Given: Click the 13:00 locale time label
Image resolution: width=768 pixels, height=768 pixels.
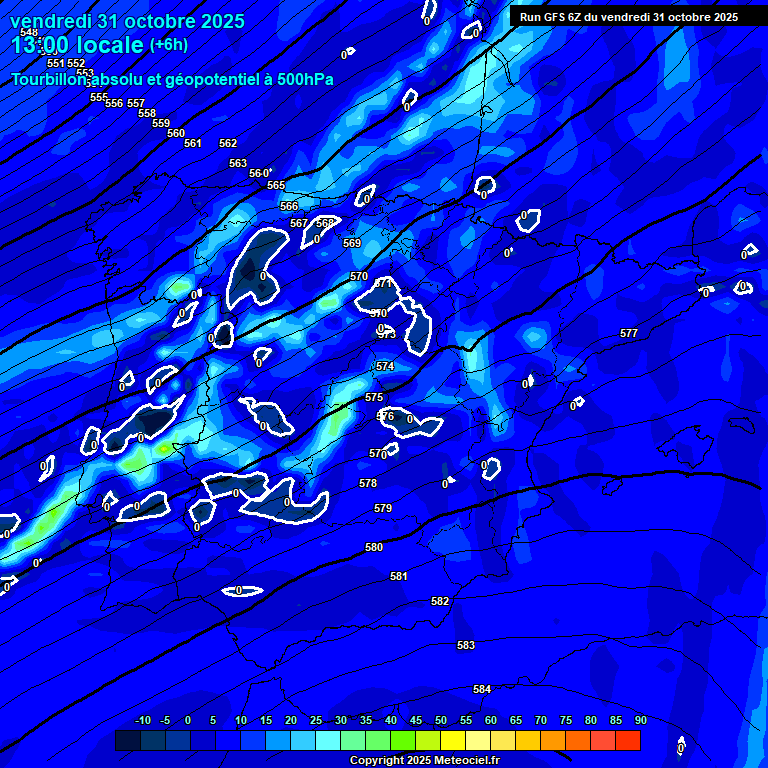Looking at the screenshot, I should click(78, 44).
